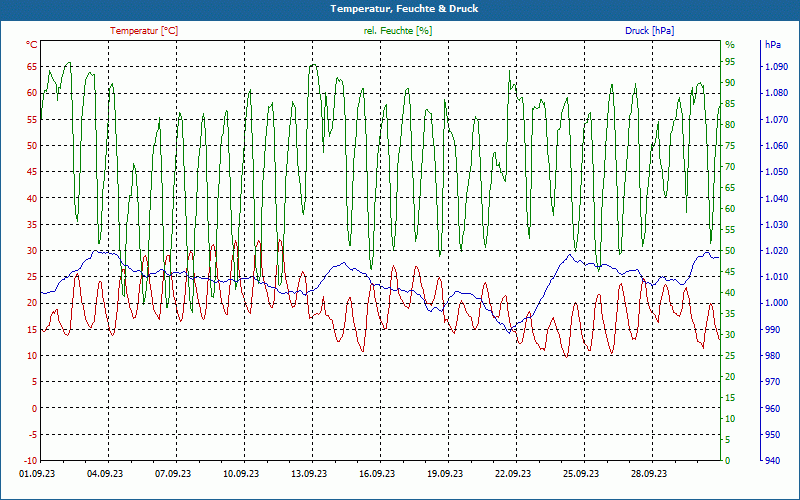Select red temperature axis value "45"
The image size is (800, 500).
click(32, 171)
